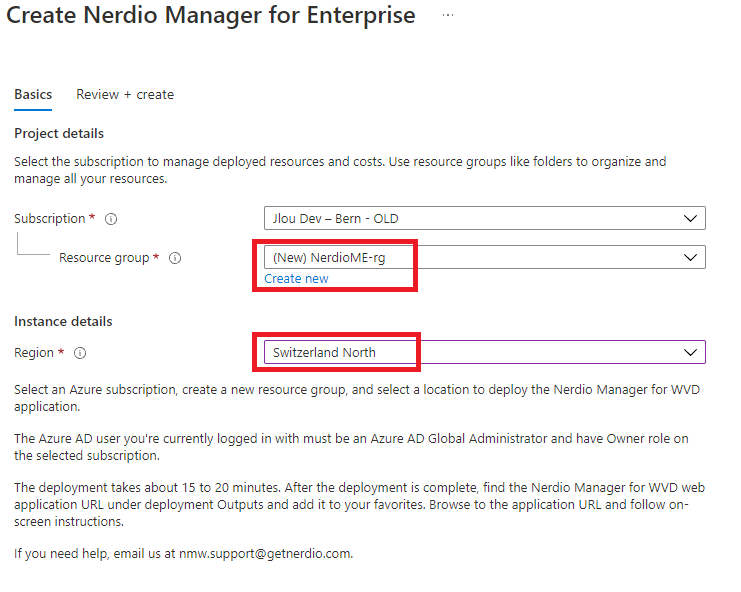Click the Instance details heading
The image size is (741, 592).
[x=63, y=322]
